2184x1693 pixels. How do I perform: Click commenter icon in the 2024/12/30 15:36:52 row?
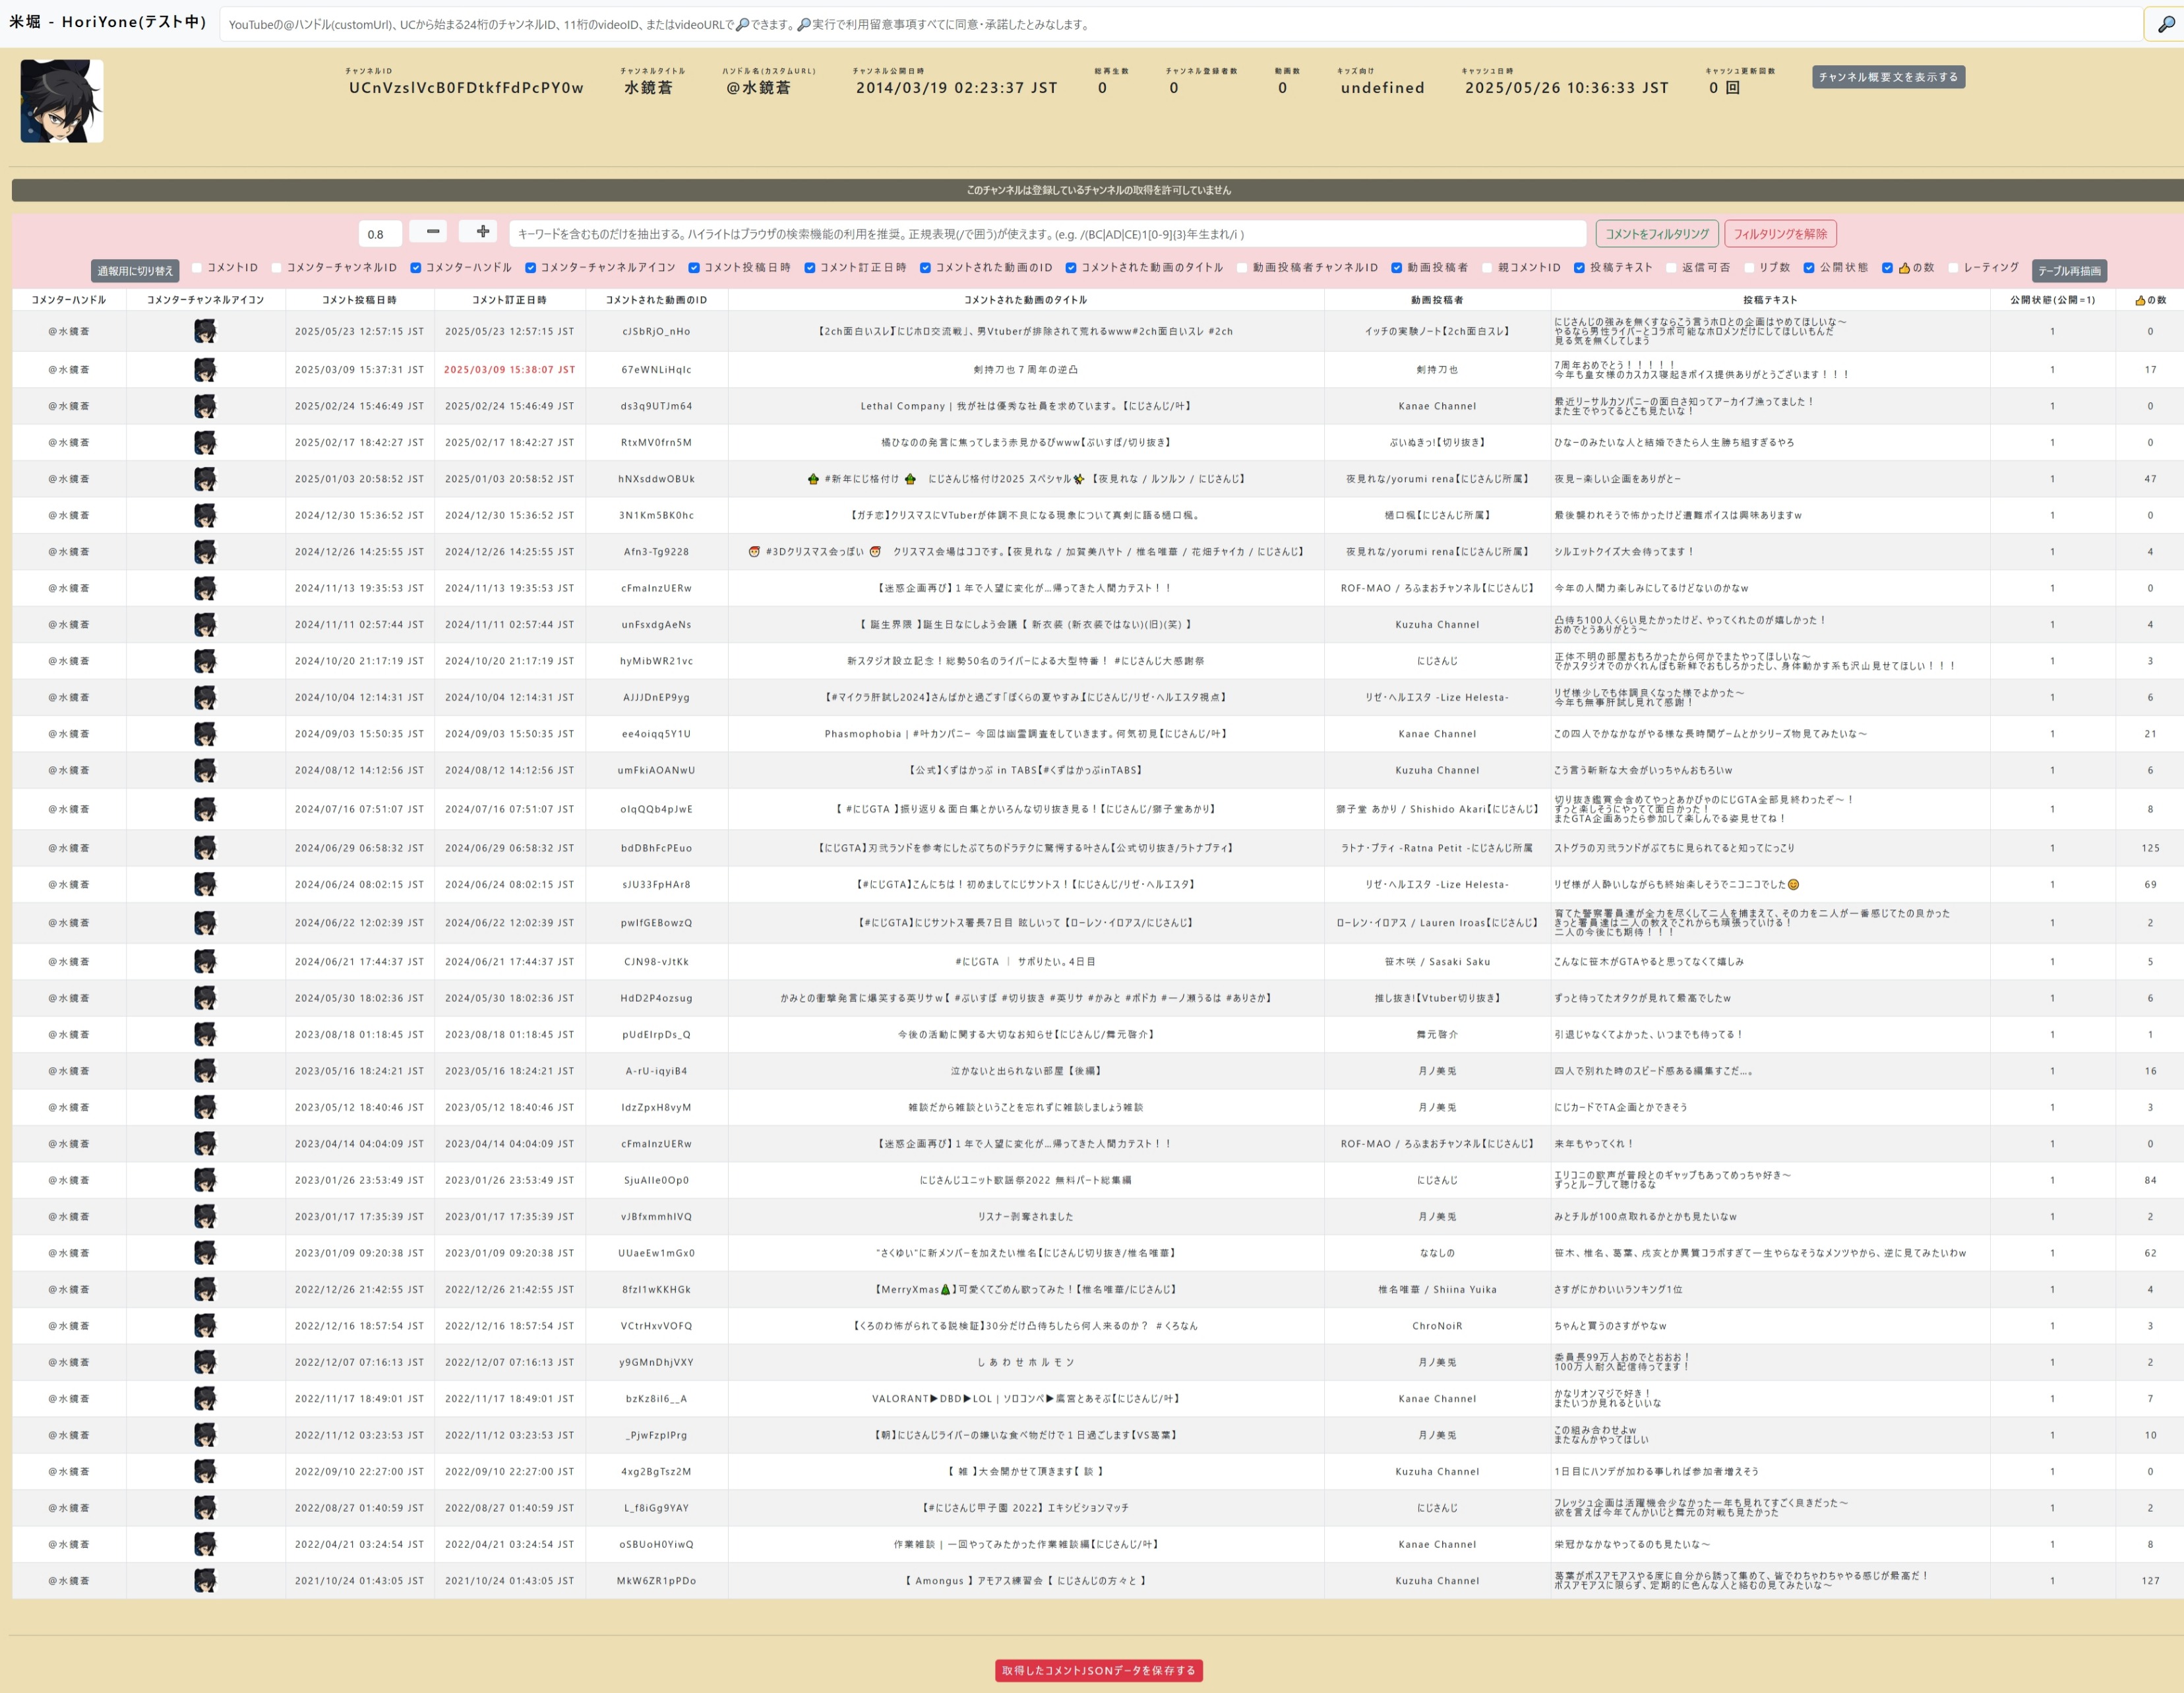click(x=205, y=515)
